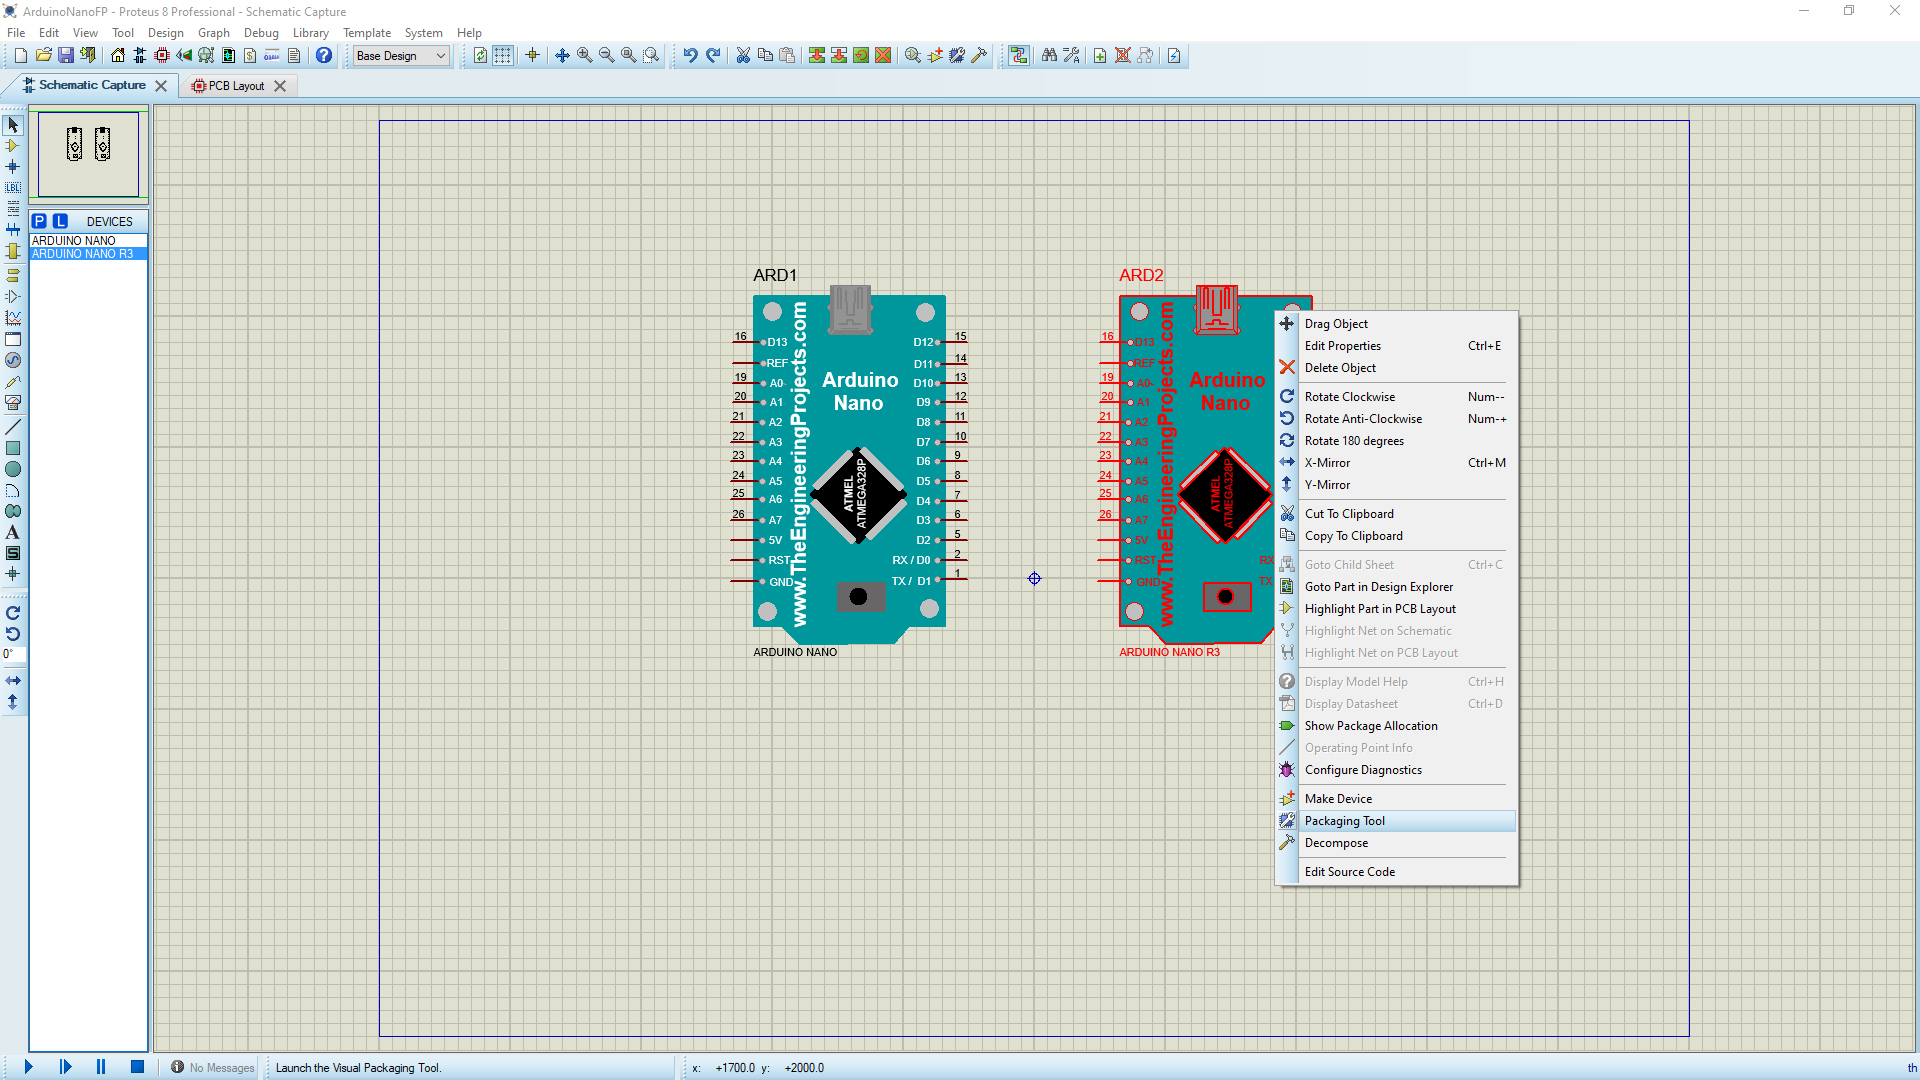
Task: Select the 2D text 'A' tool
Action: click(x=13, y=533)
